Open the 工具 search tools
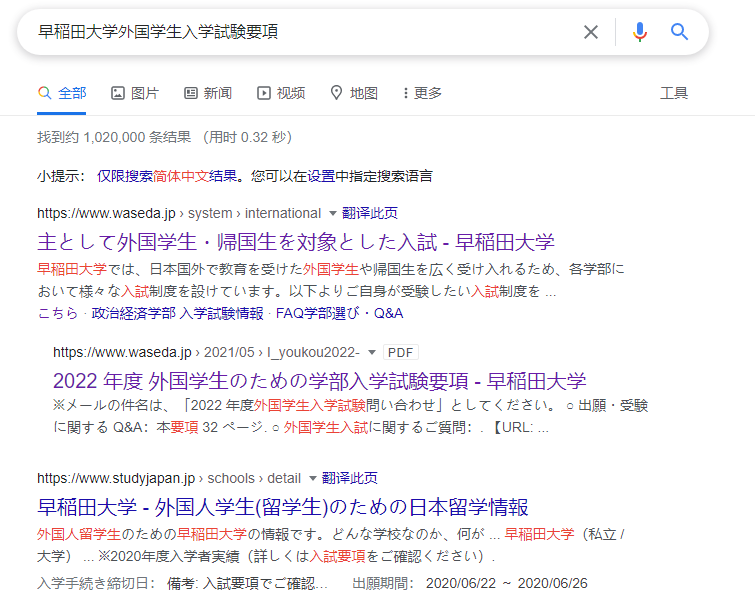Screen dimensions: 755x609 (674, 93)
